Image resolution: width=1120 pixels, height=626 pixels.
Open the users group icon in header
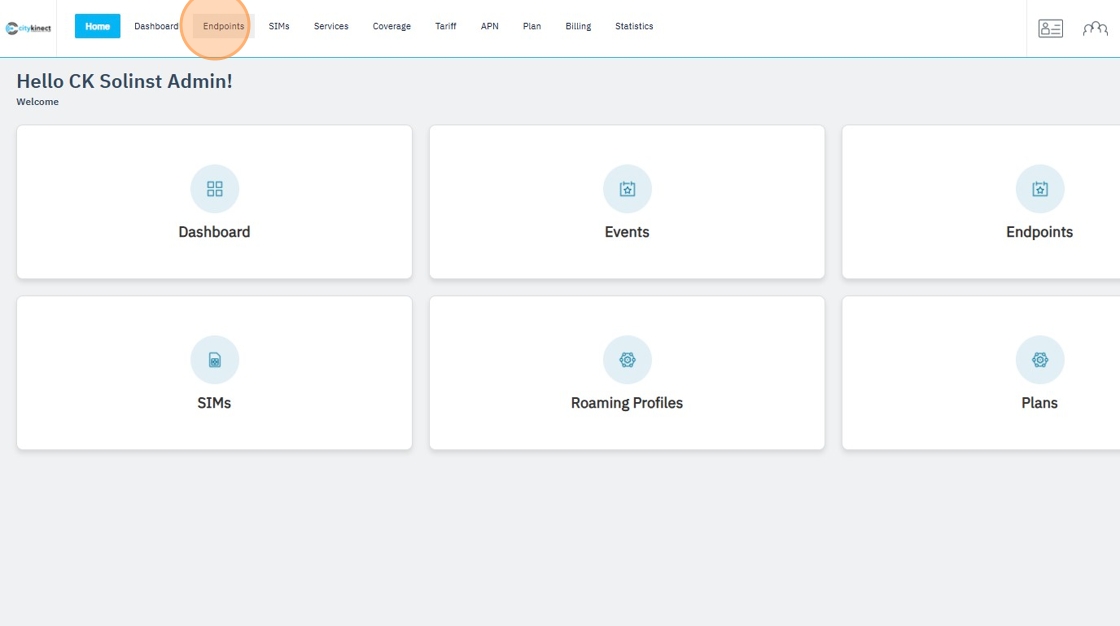click(1095, 29)
